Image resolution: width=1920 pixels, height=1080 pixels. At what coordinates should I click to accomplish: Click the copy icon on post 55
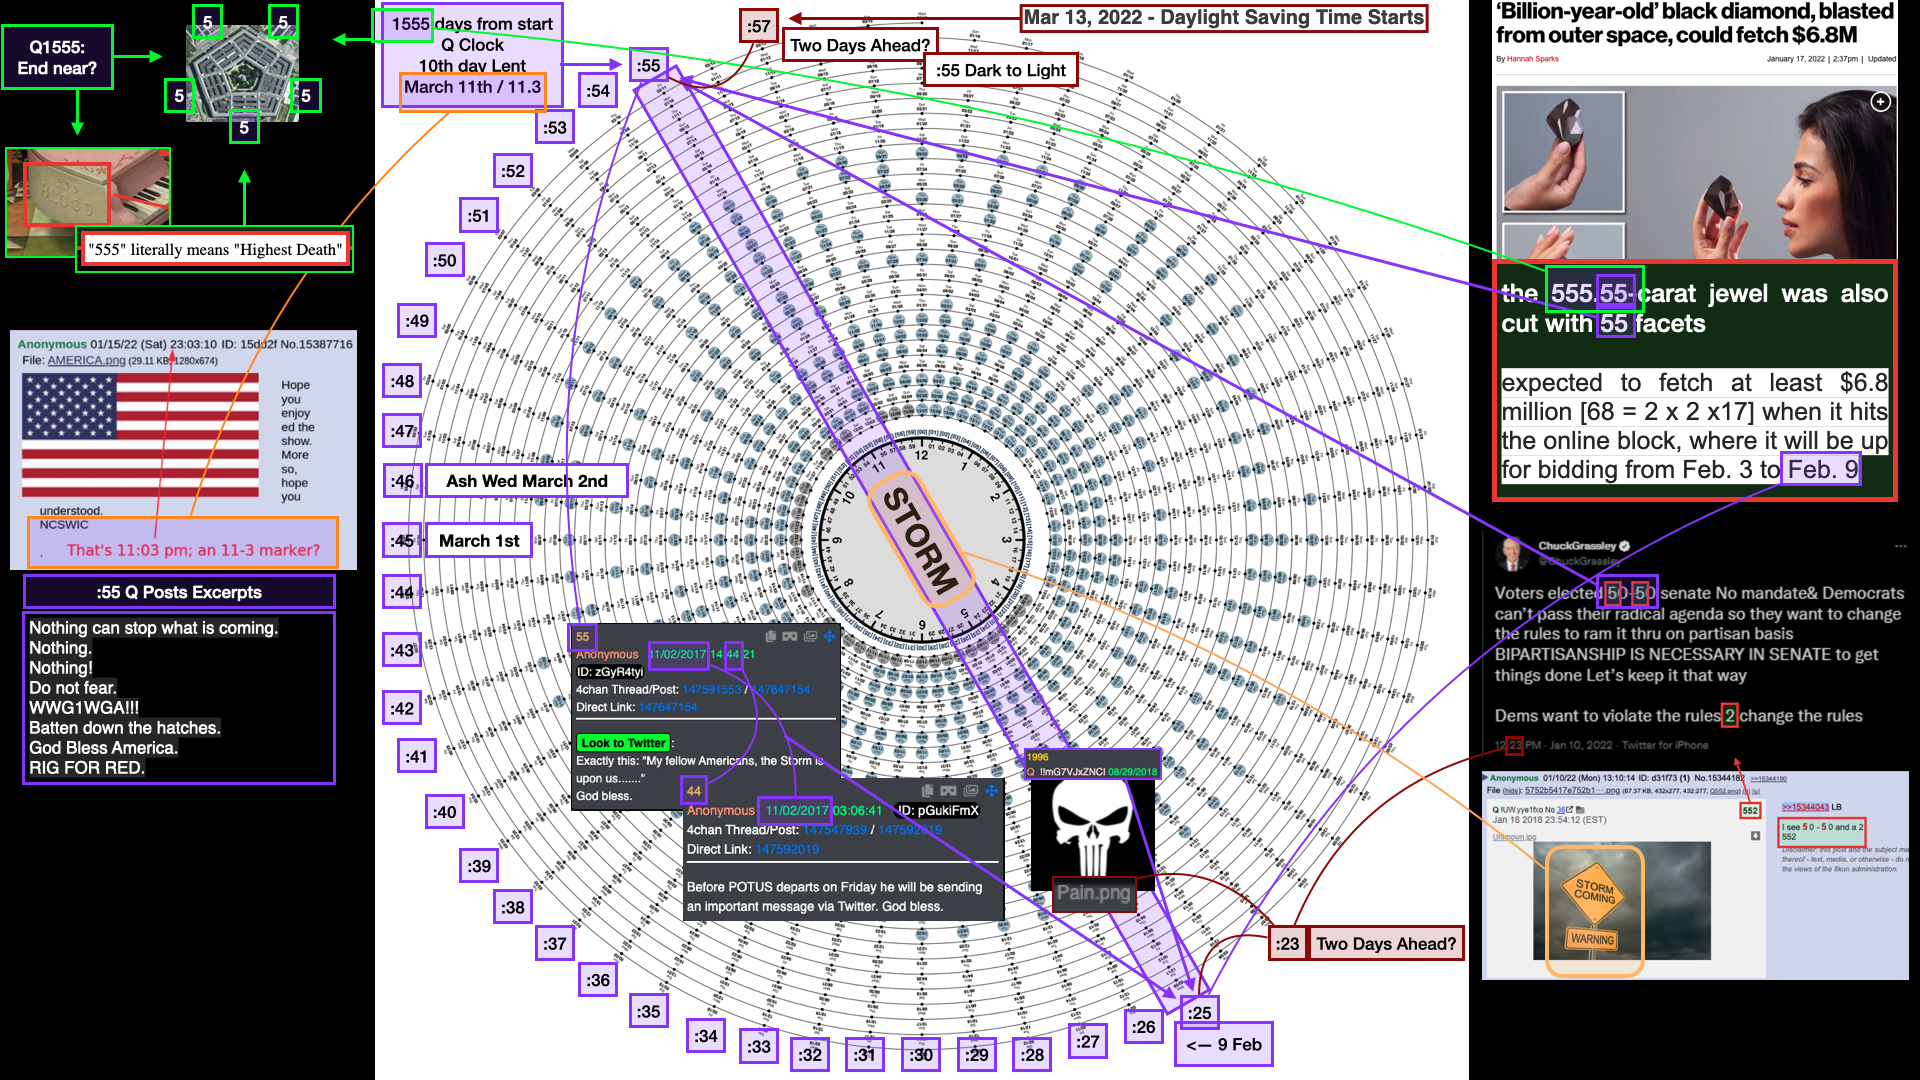(x=770, y=636)
